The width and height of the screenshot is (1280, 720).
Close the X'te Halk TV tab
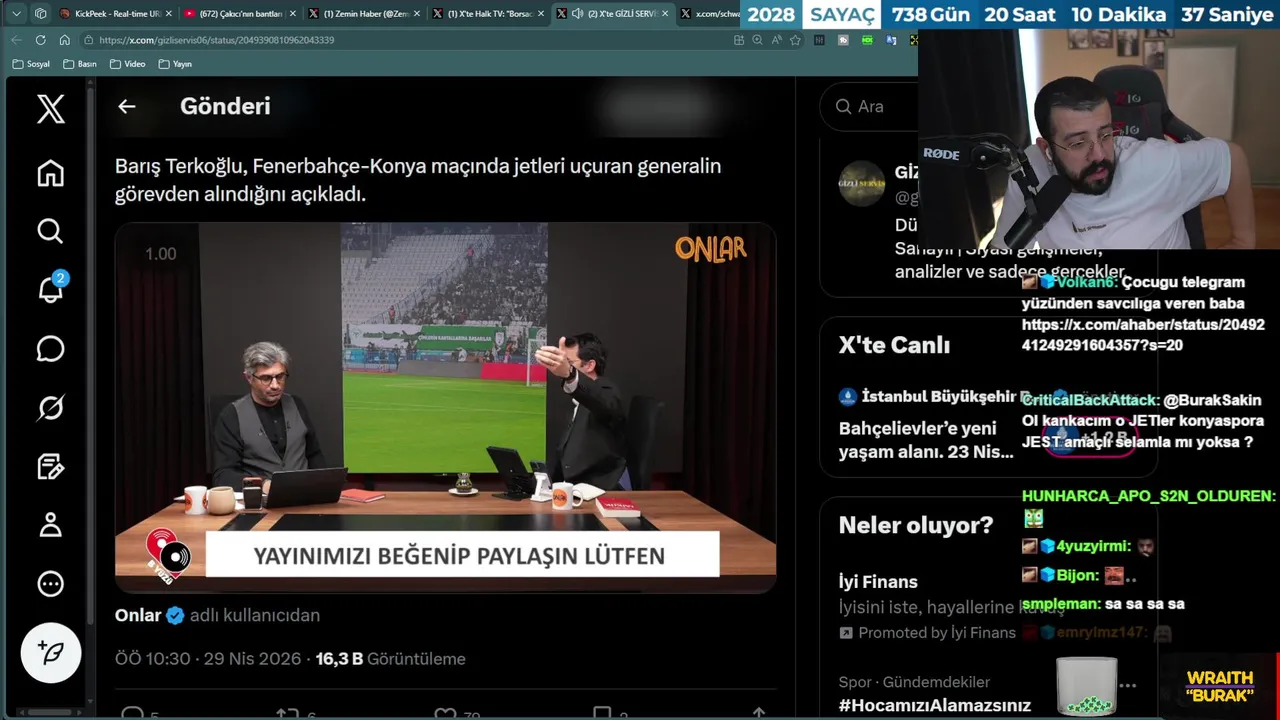540,14
